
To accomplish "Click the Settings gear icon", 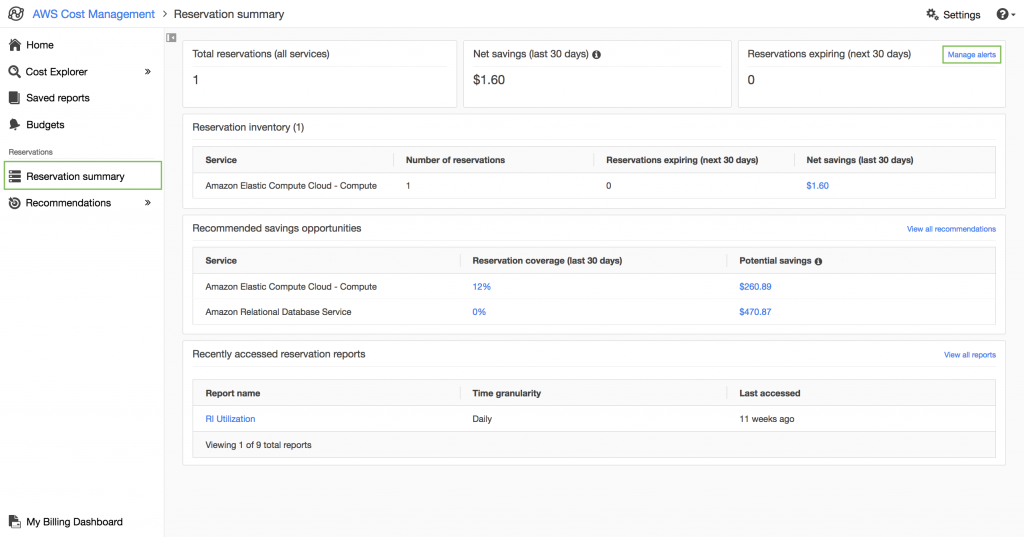I will point(932,15).
